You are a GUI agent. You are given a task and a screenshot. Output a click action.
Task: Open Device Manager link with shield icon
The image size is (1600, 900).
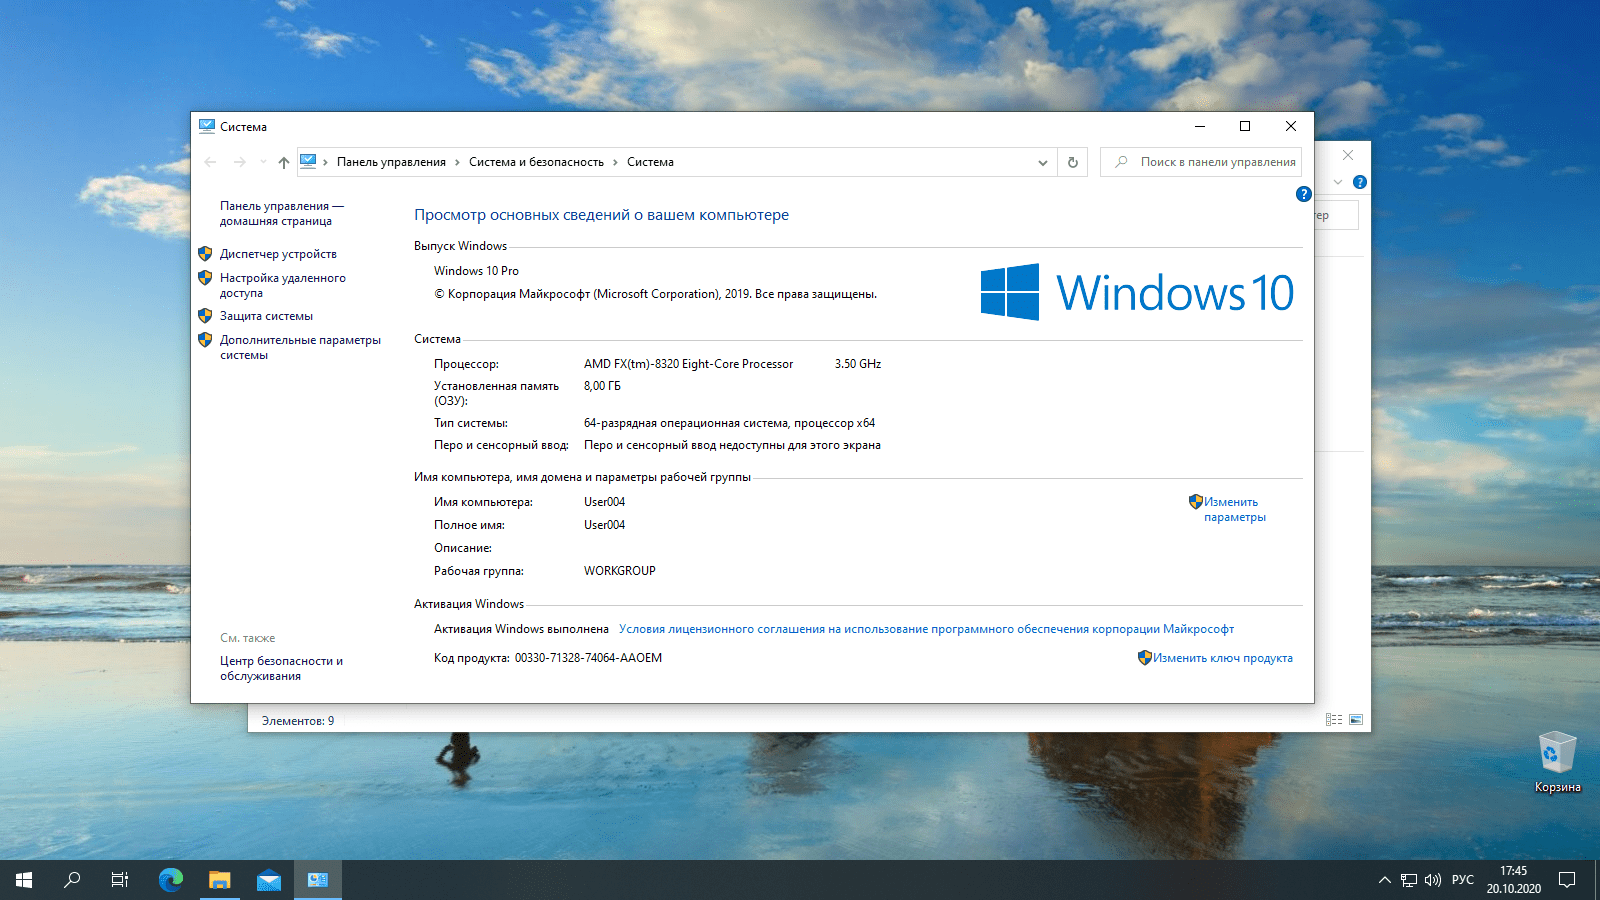(278, 254)
